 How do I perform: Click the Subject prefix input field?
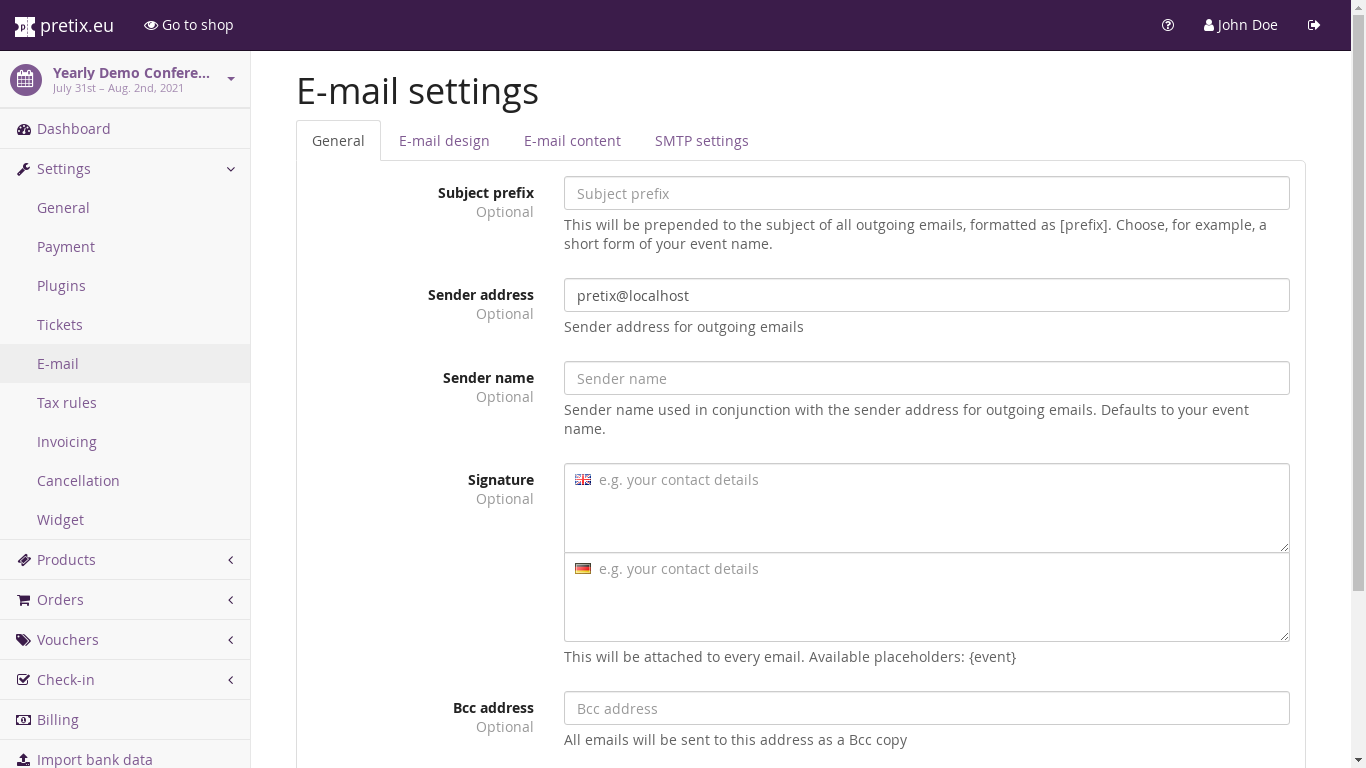(926, 194)
